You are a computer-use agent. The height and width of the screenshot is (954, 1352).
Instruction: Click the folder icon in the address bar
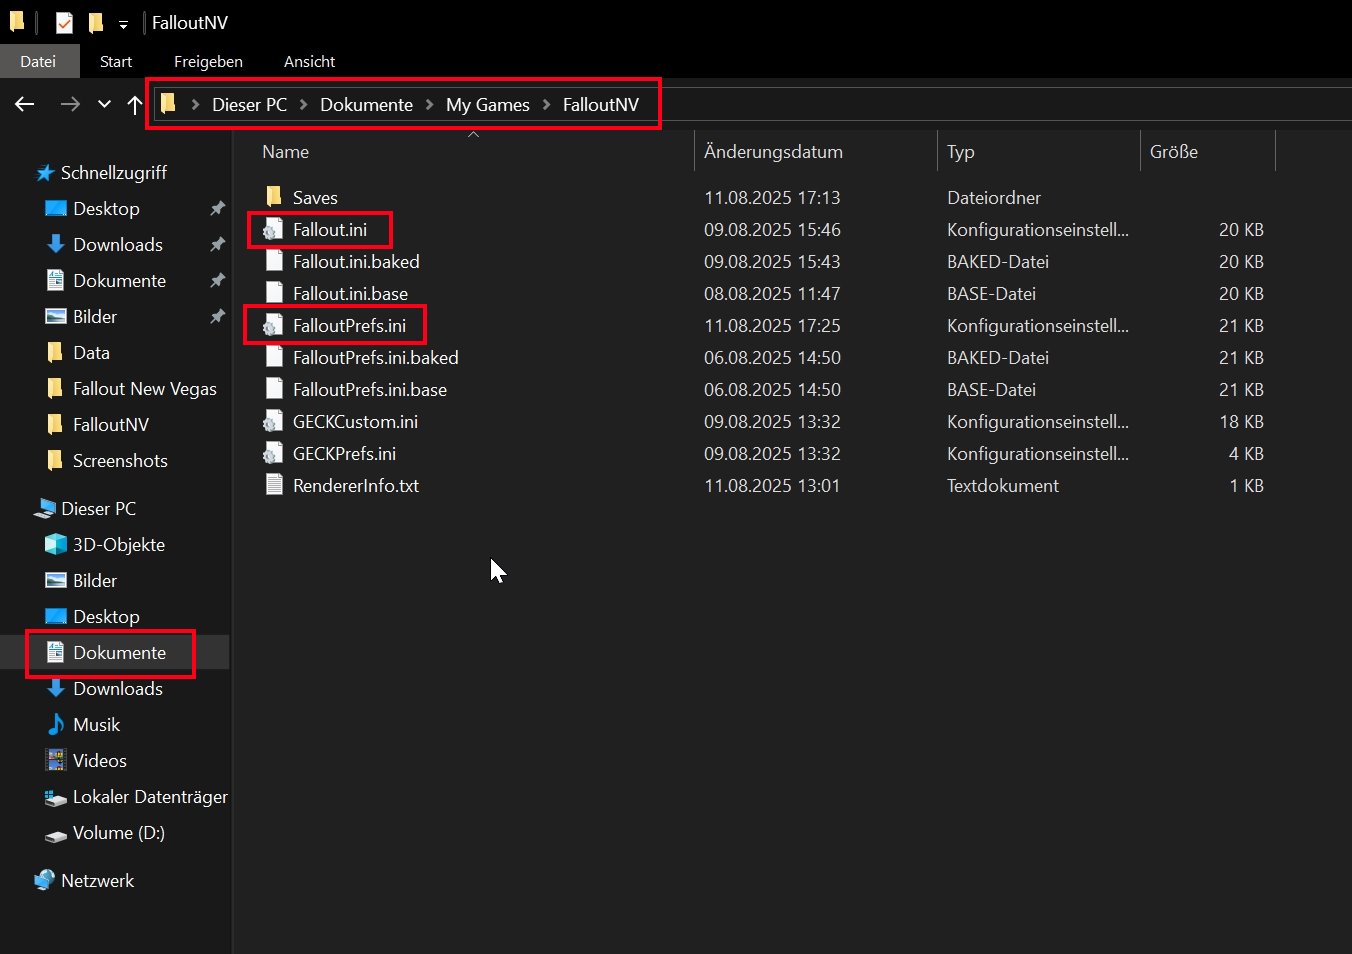pyautogui.click(x=168, y=104)
